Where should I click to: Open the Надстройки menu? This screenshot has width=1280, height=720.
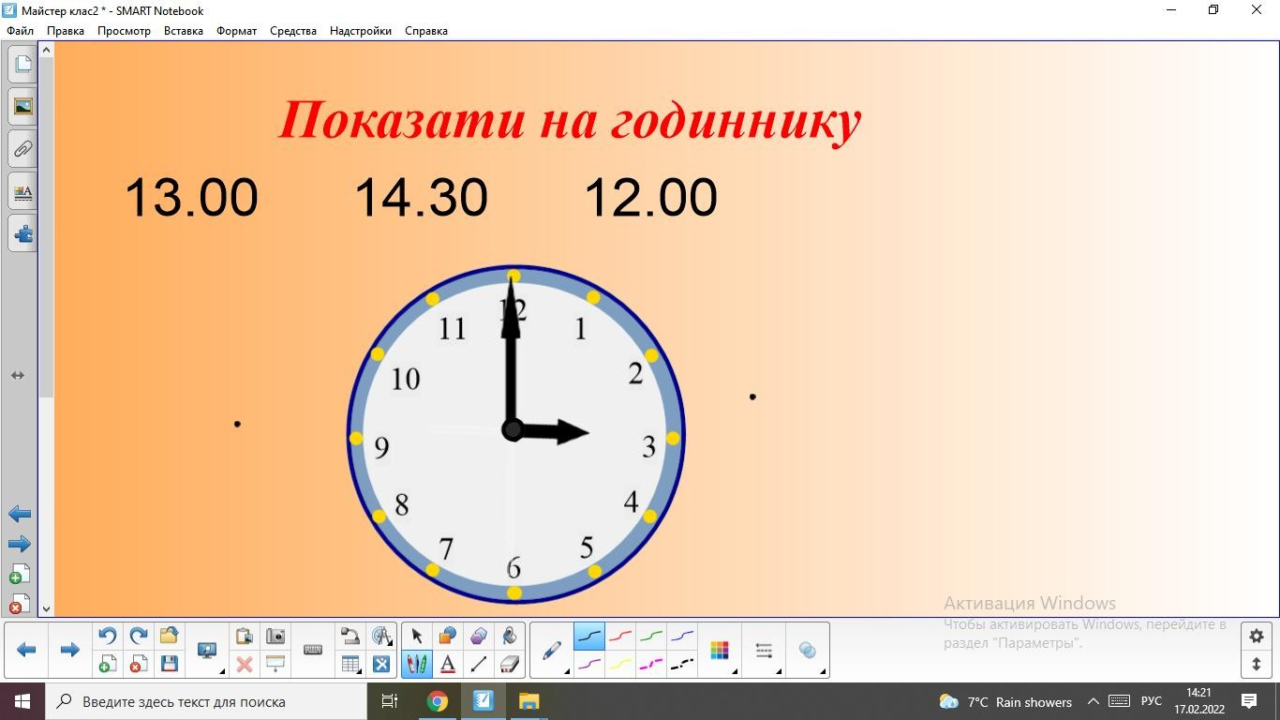tap(361, 31)
